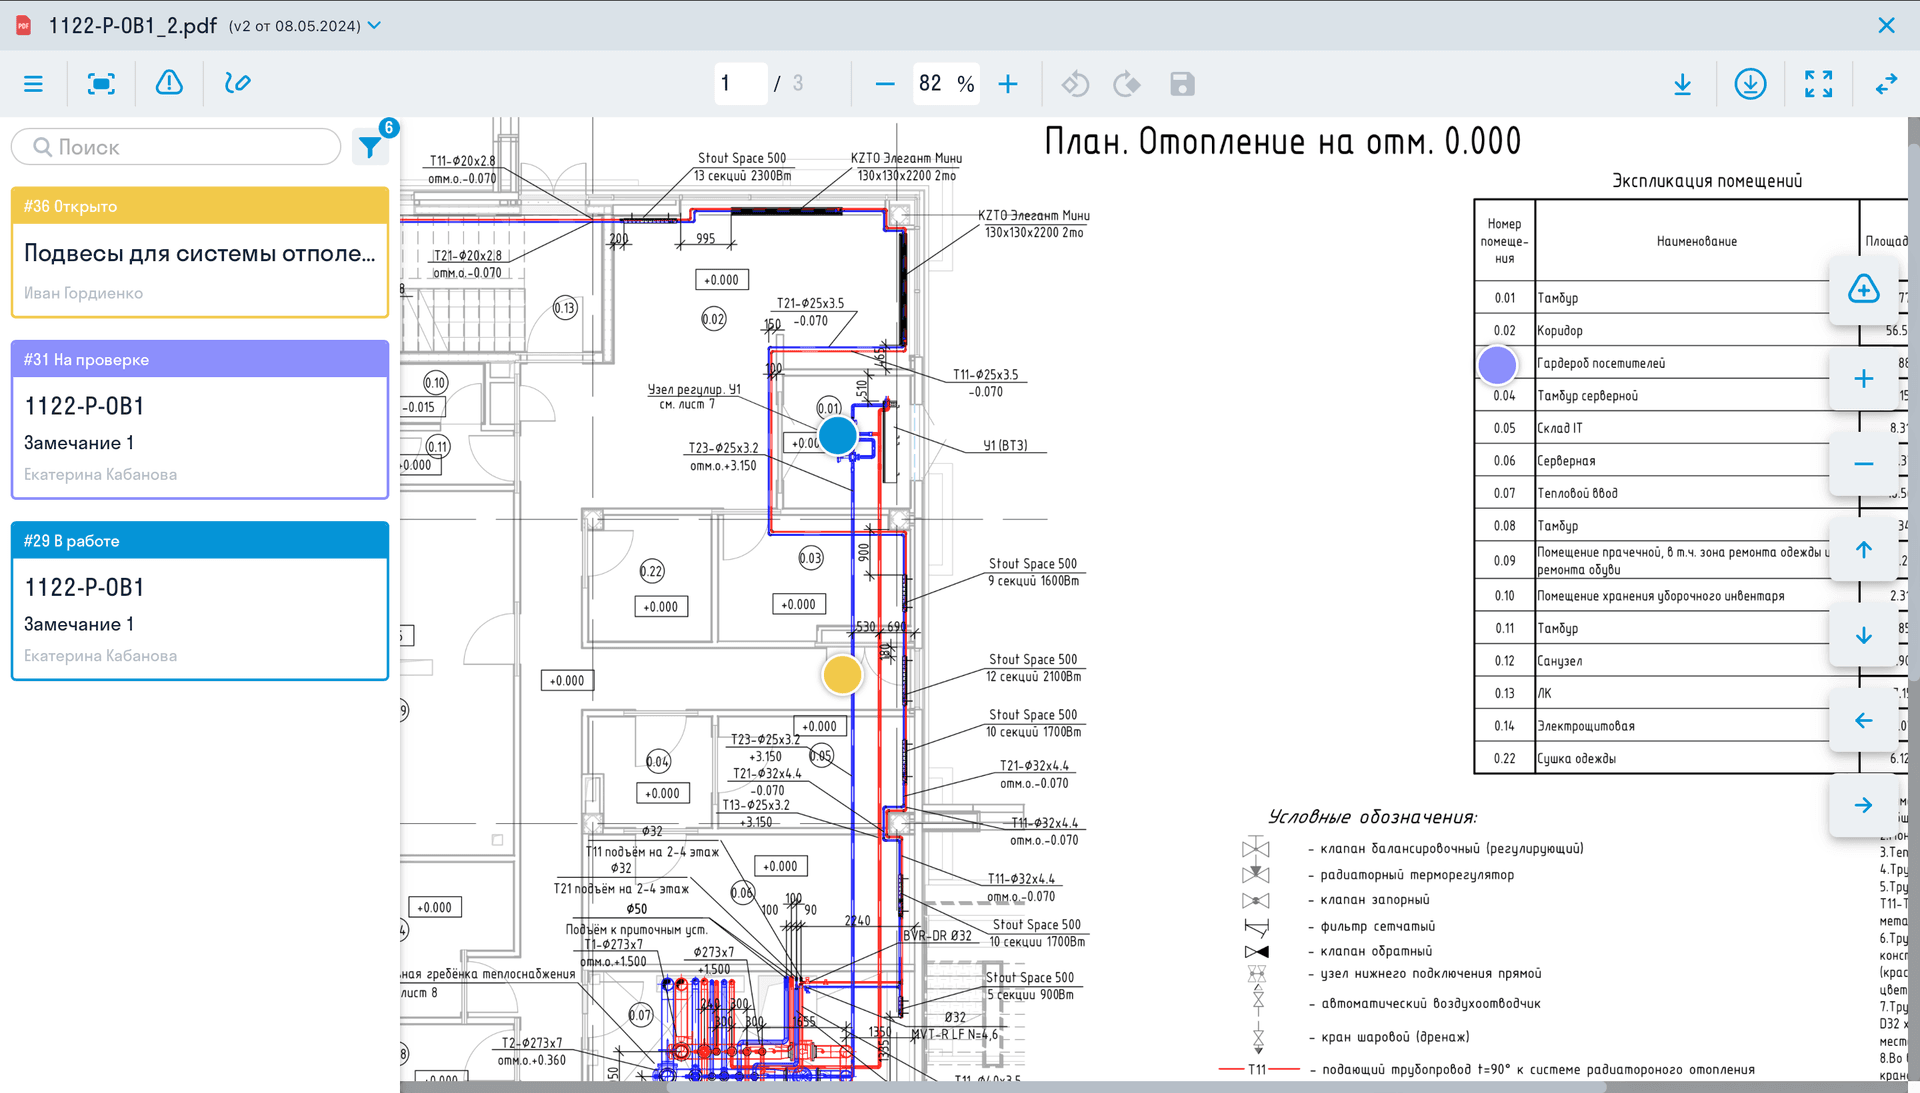Rotate page counterclockwise icon
Image resolution: width=1920 pixels, height=1093 pixels.
tap(1075, 84)
